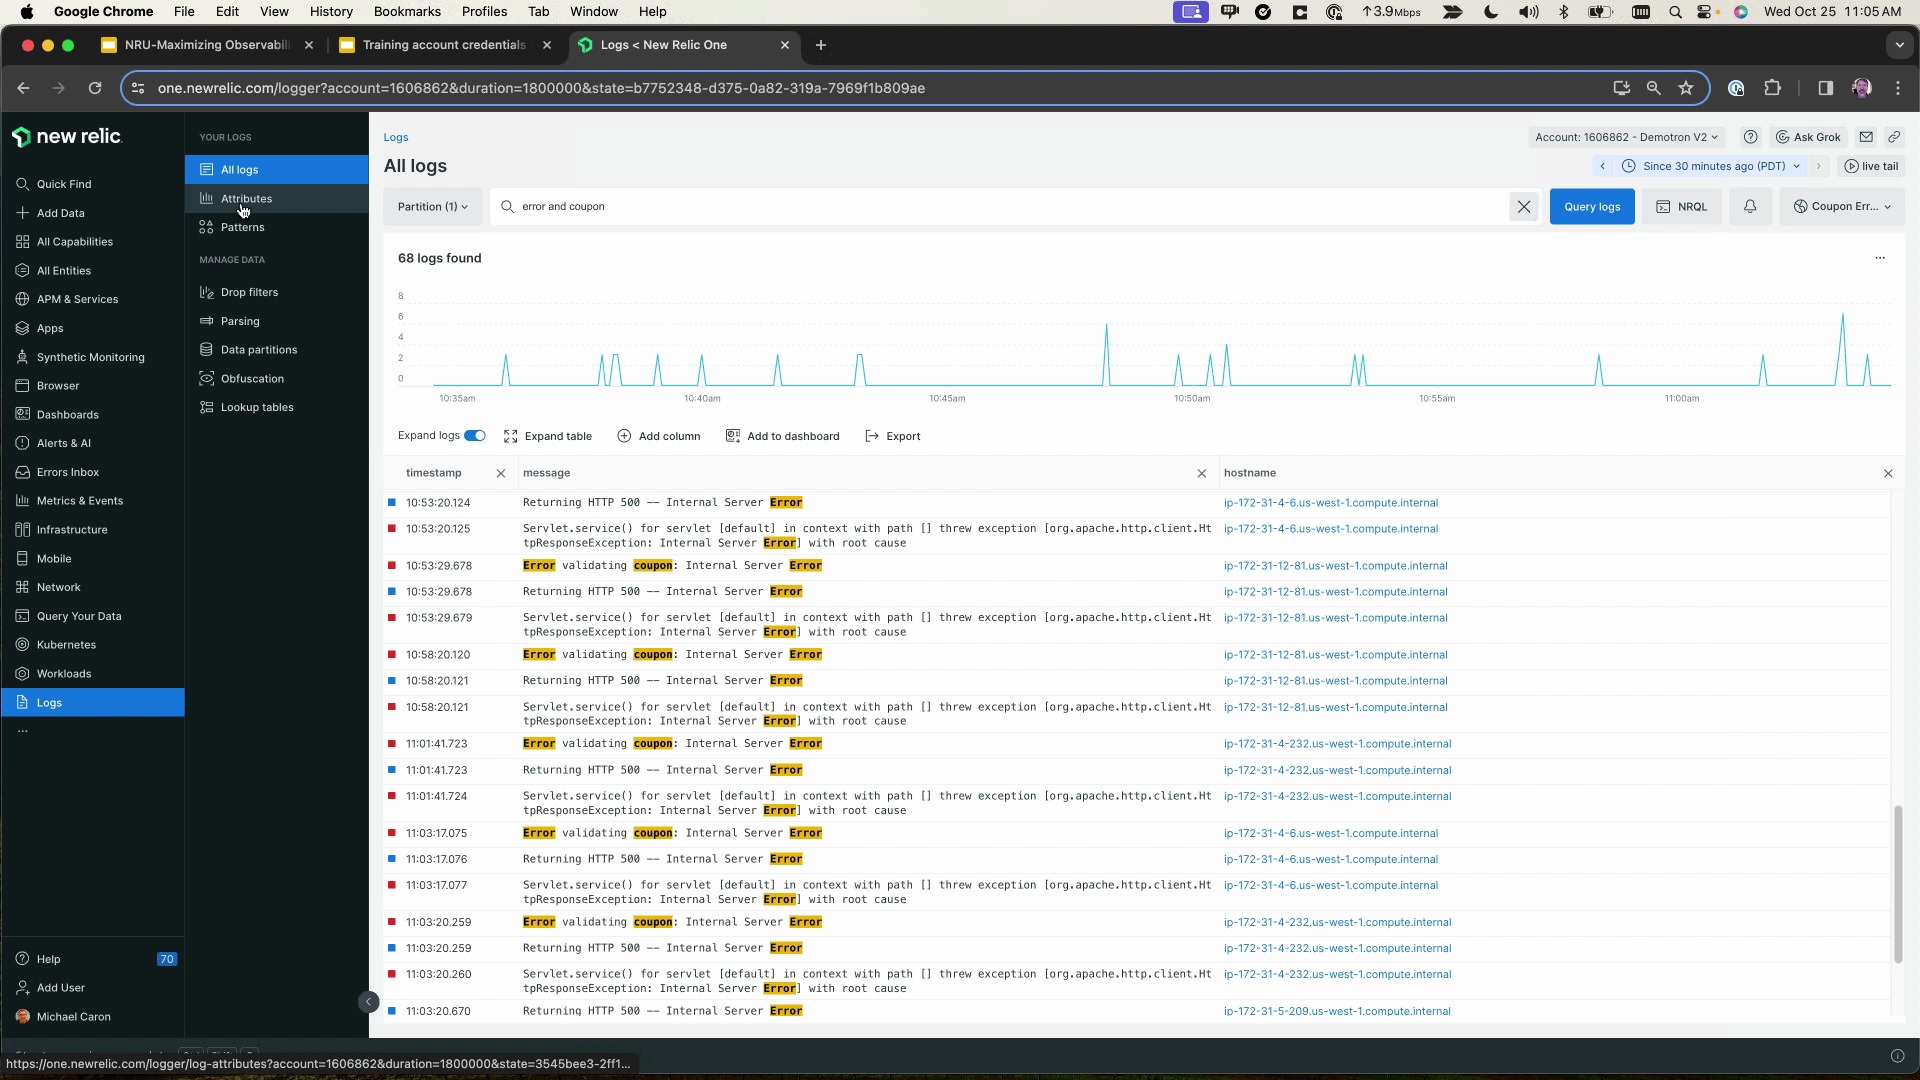Viewport: 1920px width, 1080px height.
Task: Go to All Entities
Action: tap(63, 271)
